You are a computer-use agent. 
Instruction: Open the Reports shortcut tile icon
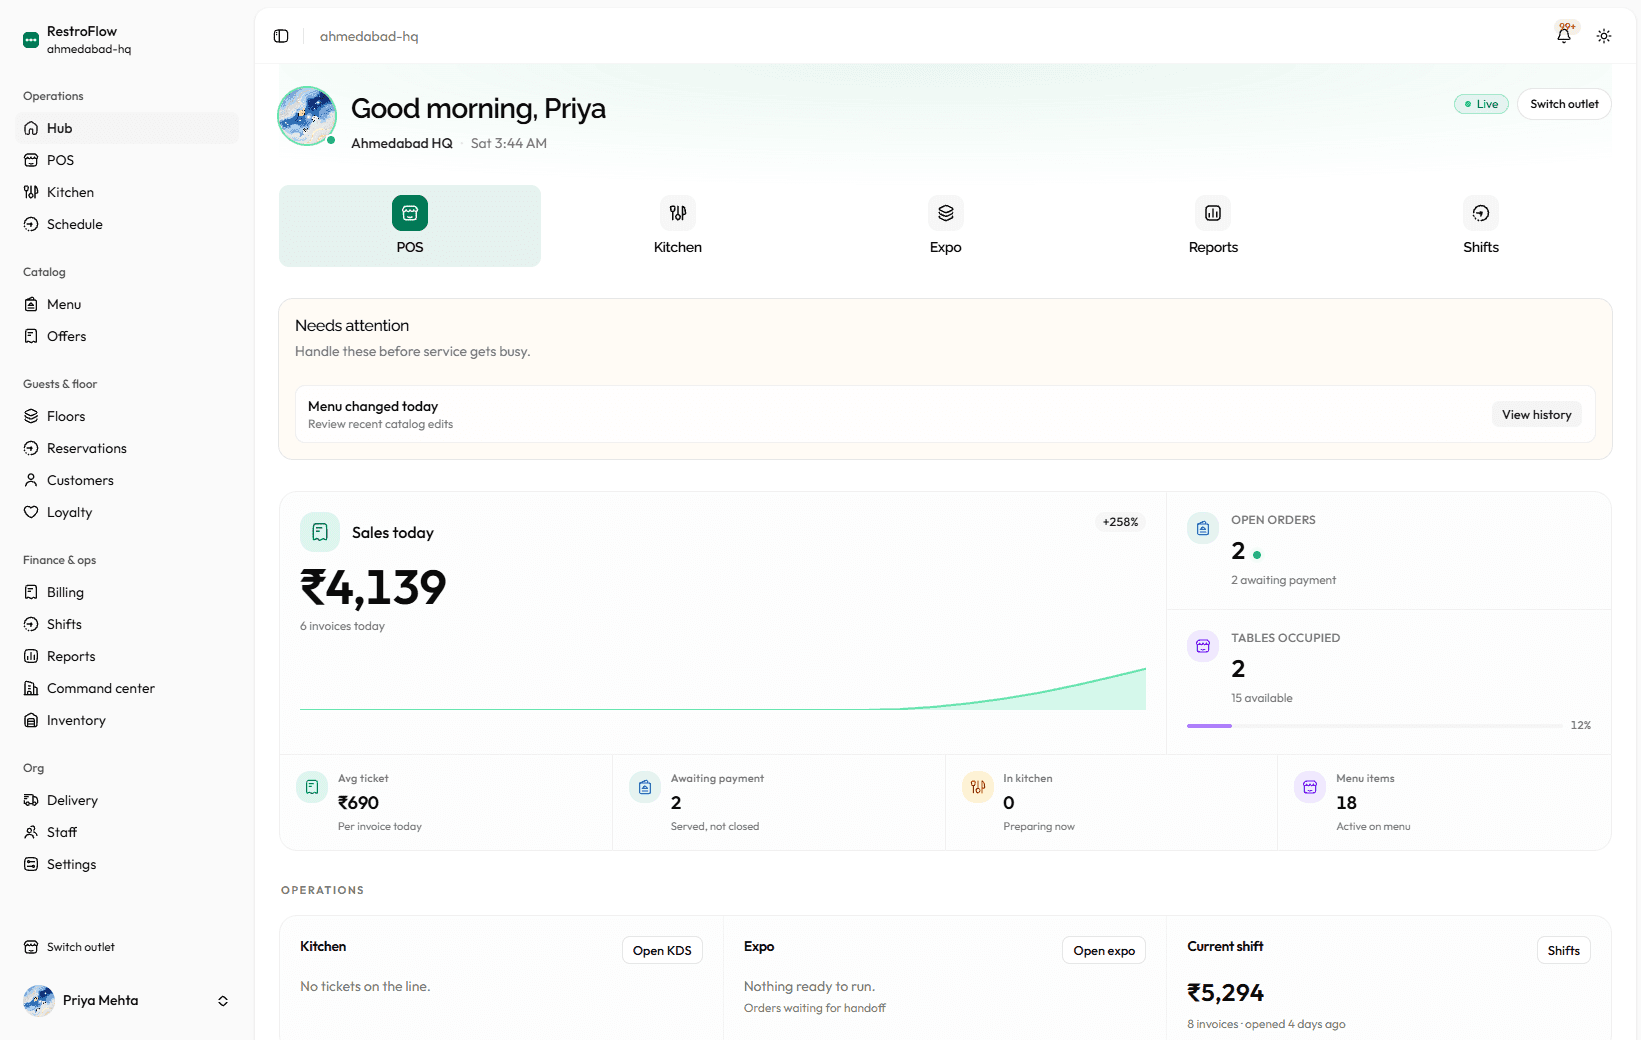[x=1213, y=213]
